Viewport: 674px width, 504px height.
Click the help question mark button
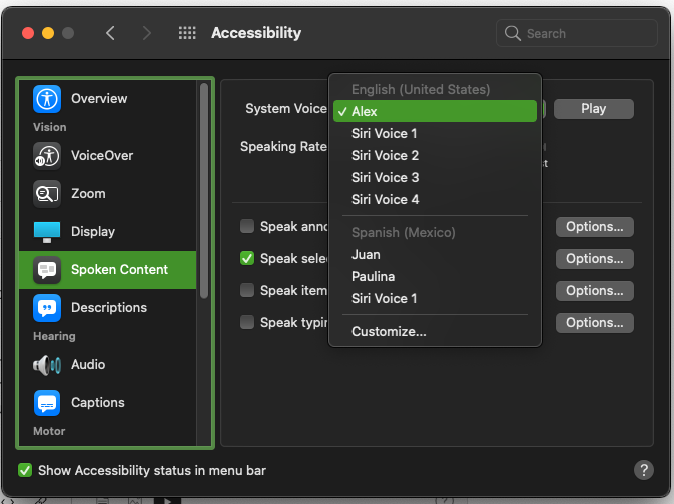(x=645, y=470)
